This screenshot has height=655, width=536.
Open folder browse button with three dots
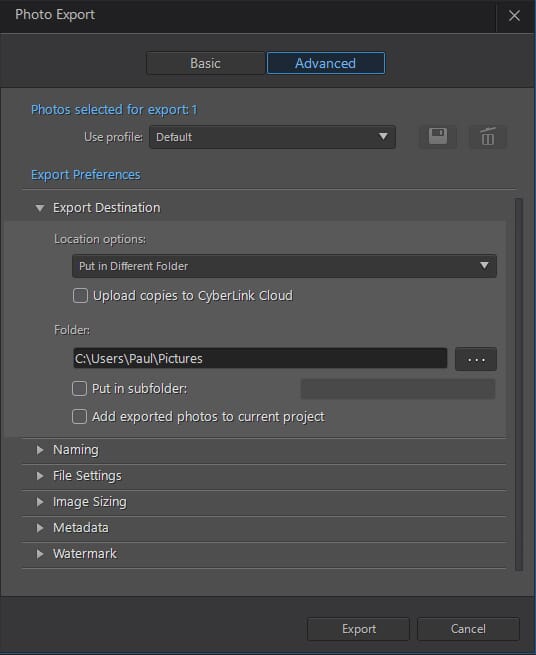(x=476, y=359)
